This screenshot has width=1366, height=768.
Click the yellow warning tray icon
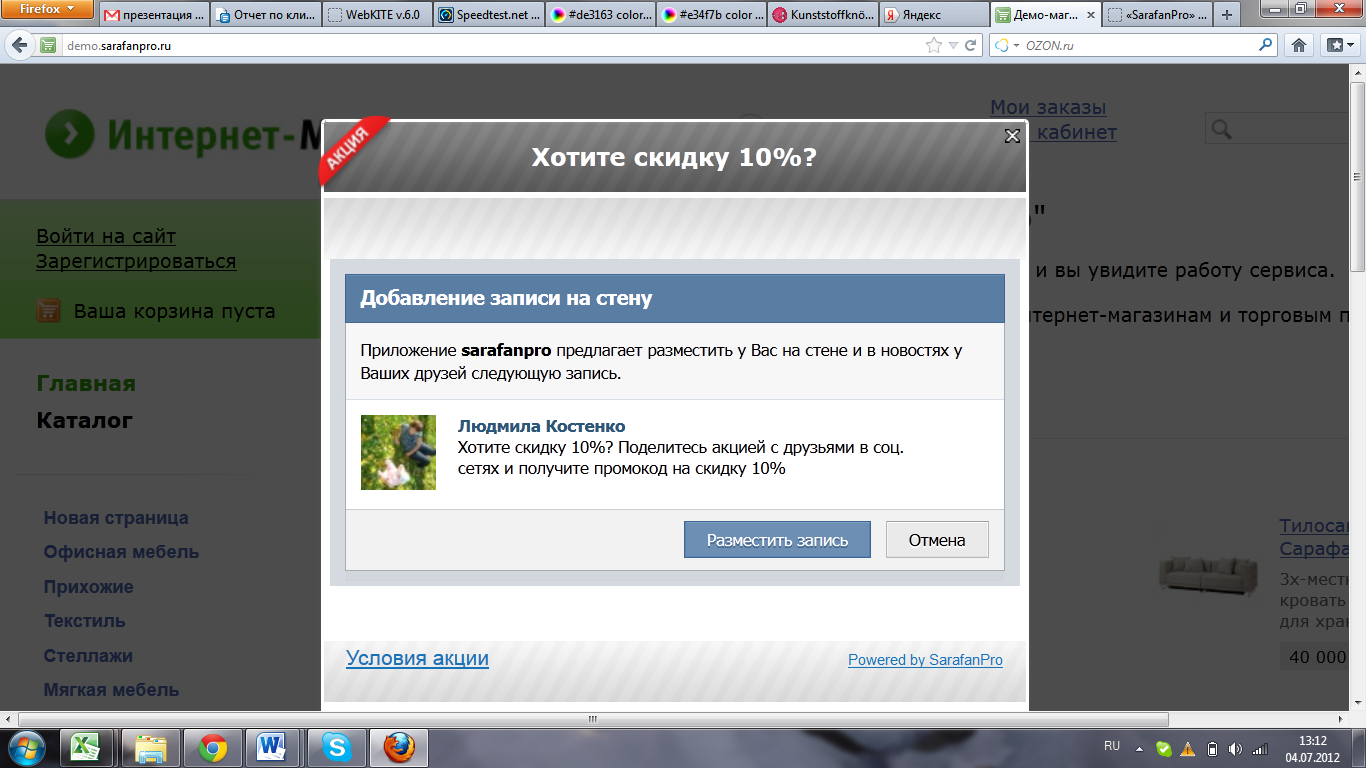[x=1188, y=748]
